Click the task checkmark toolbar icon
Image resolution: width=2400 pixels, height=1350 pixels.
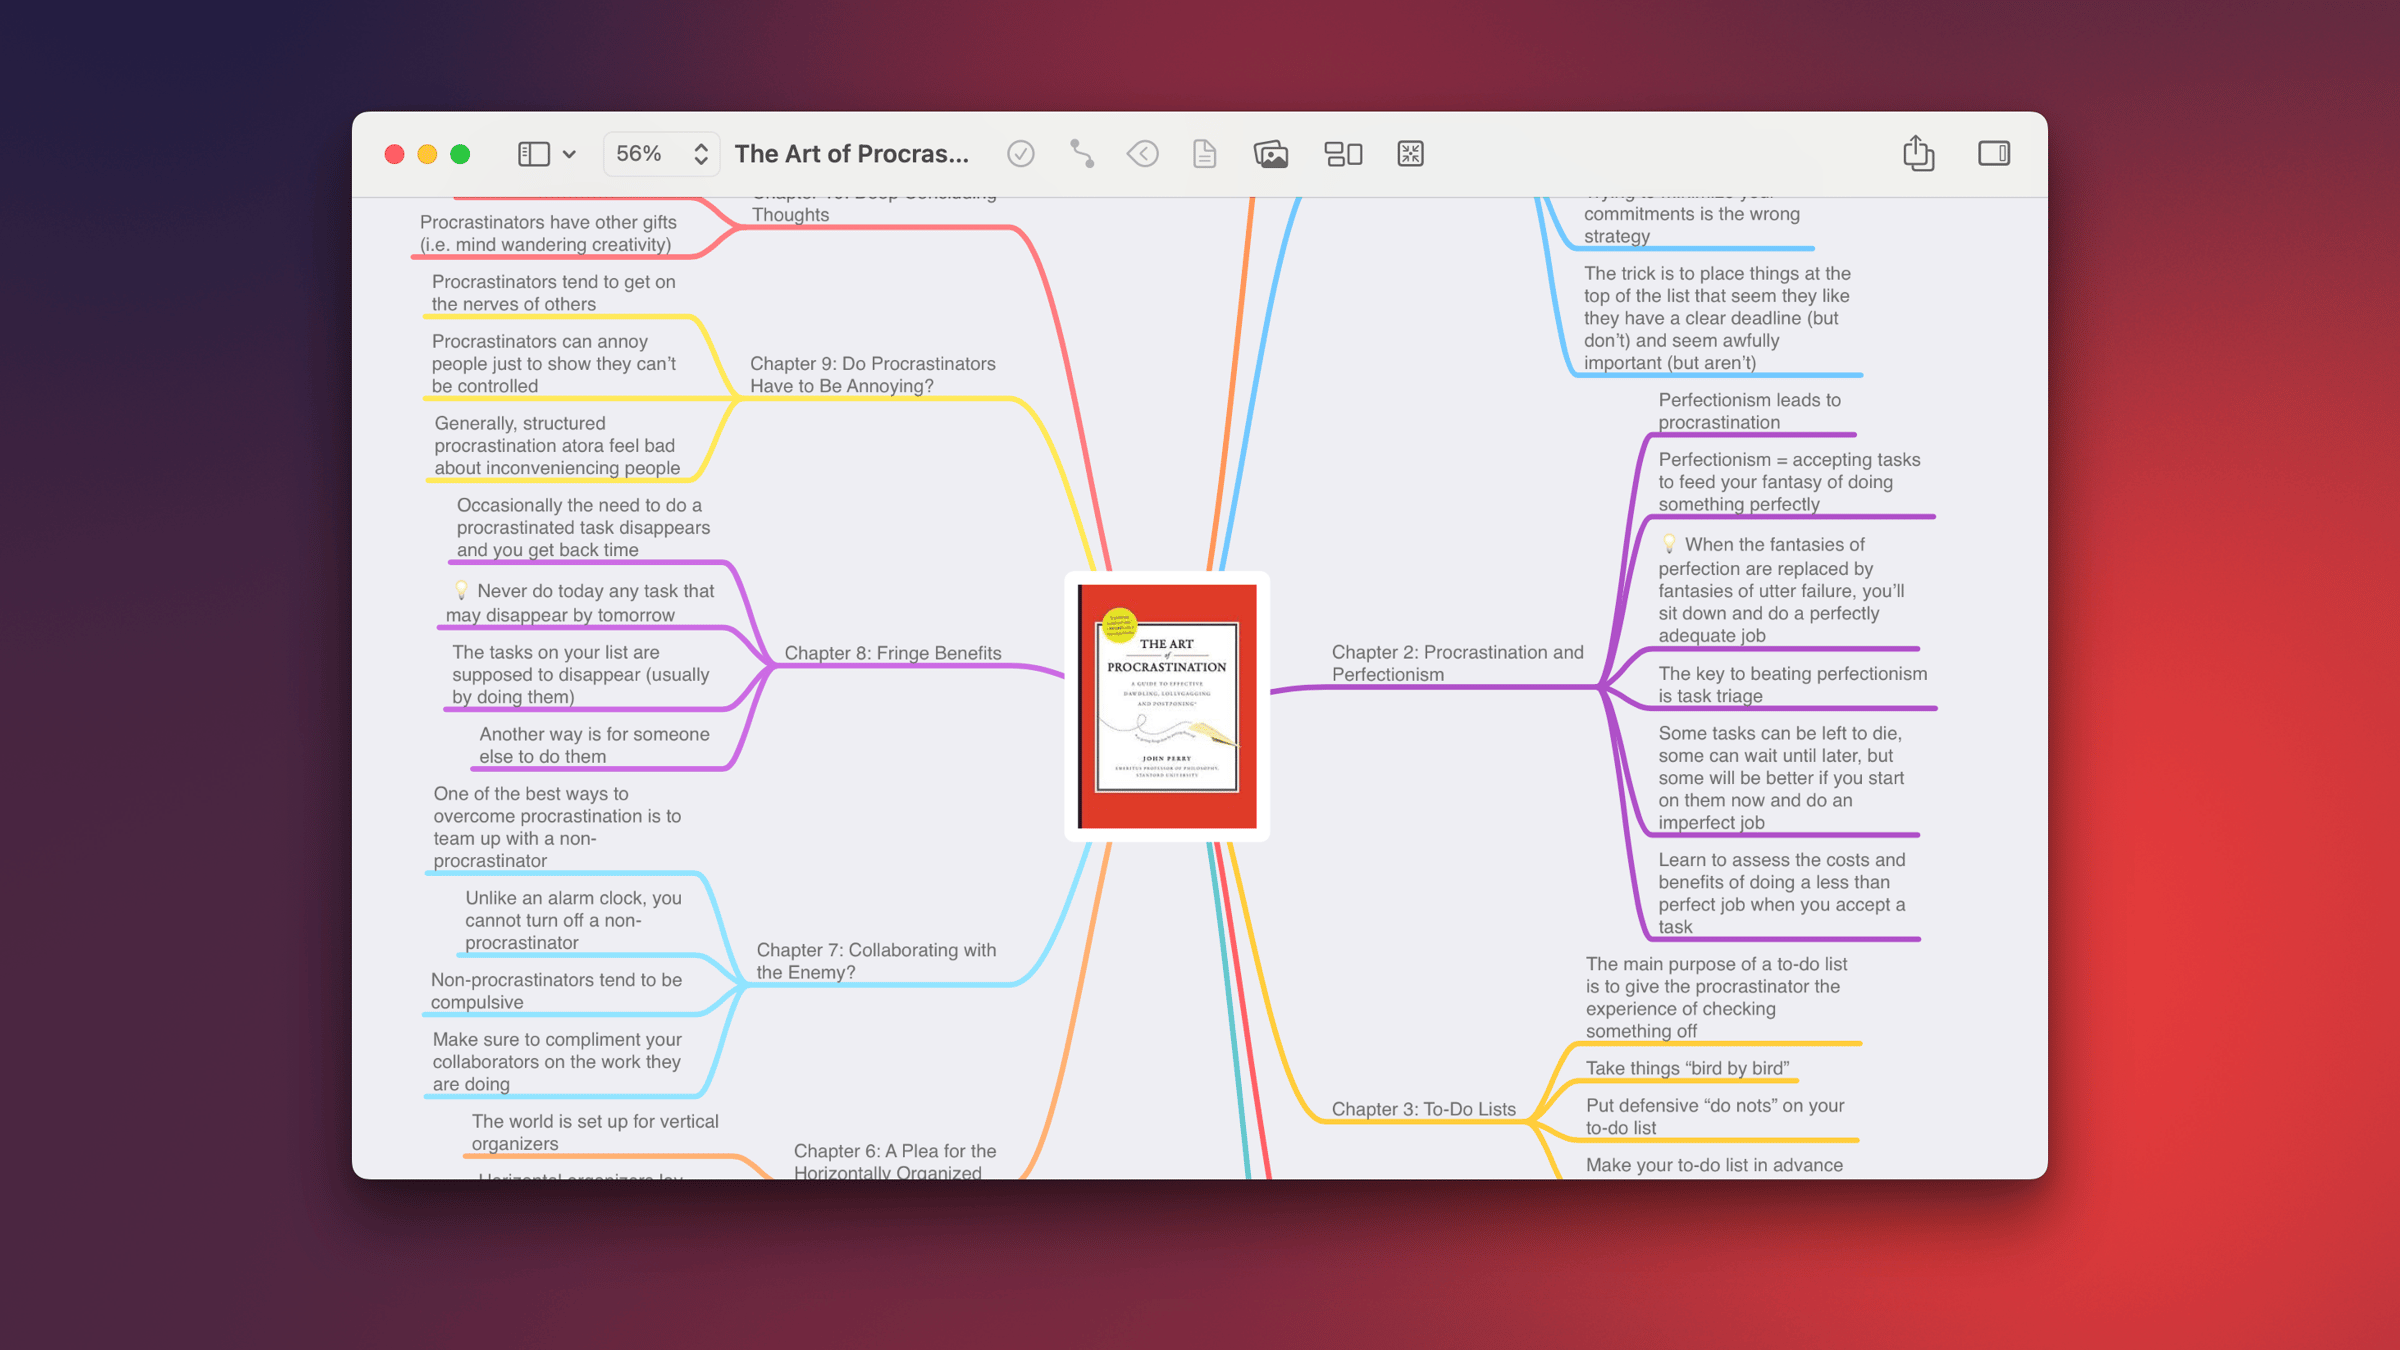pyautogui.click(x=1020, y=154)
